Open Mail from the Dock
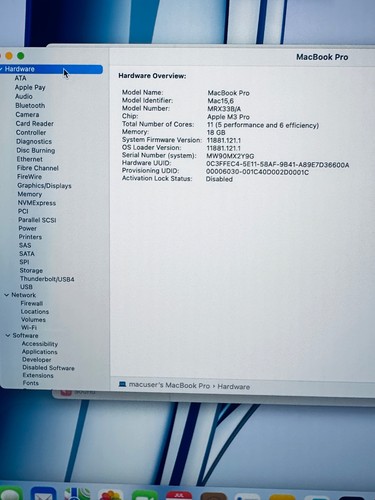The height and width of the screenshot is (500, 375). [x=43, y=494]
